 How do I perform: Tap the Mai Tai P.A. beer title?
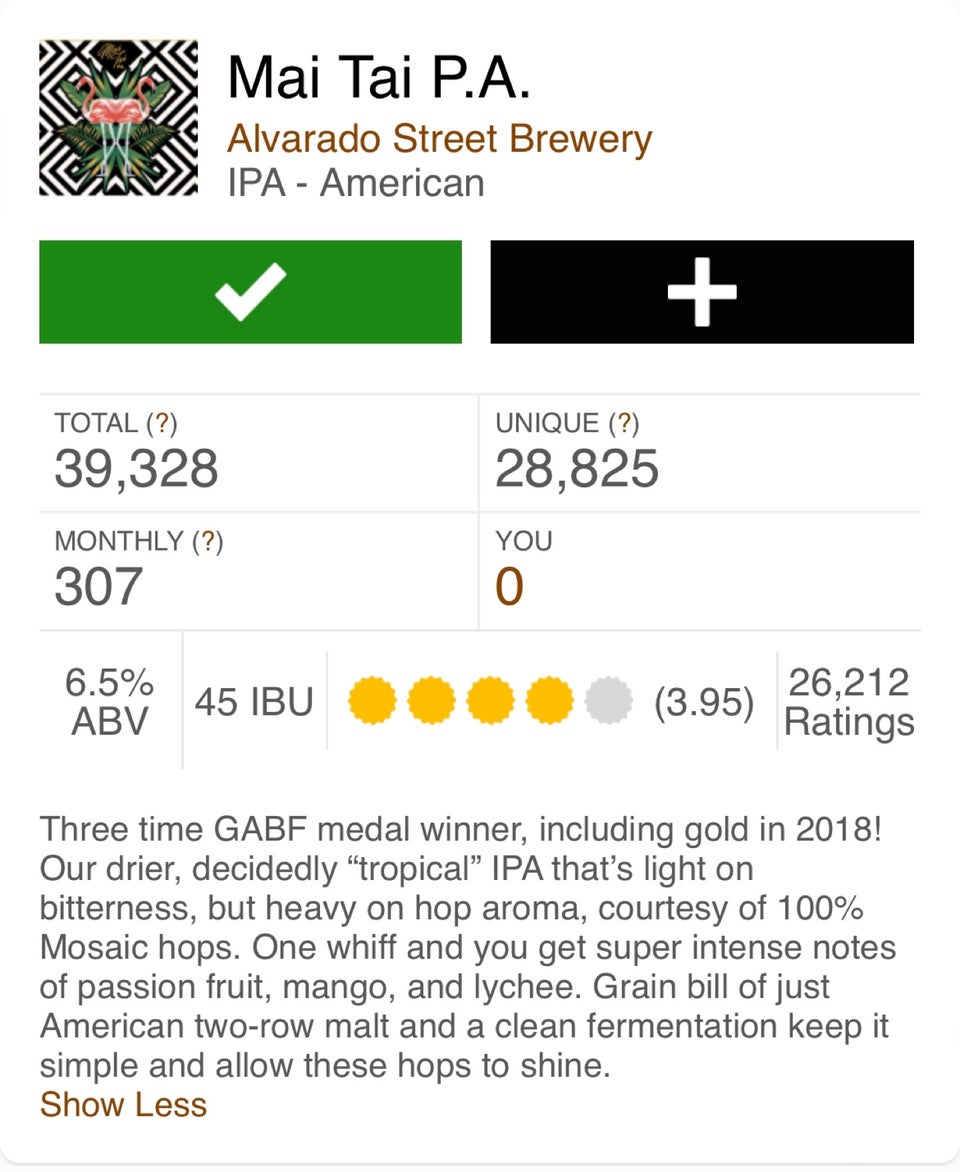(x=378, y=76)
